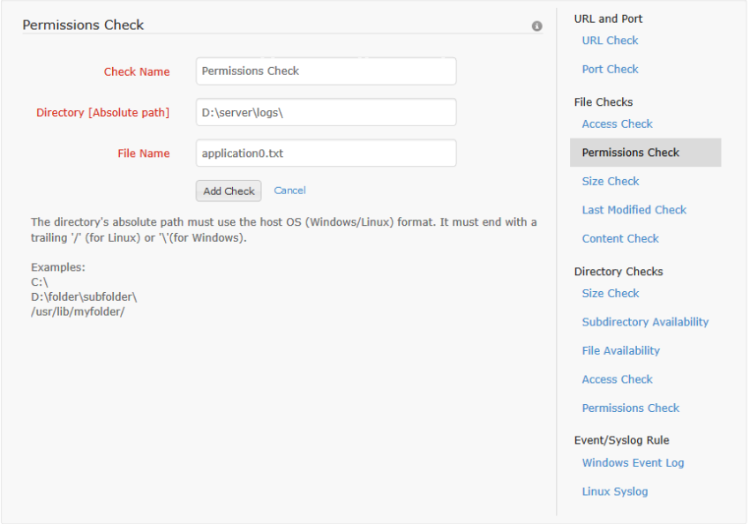The image size is (750, 524).
Task: Open Port Check in sidebar
Action: pos(609,69)
